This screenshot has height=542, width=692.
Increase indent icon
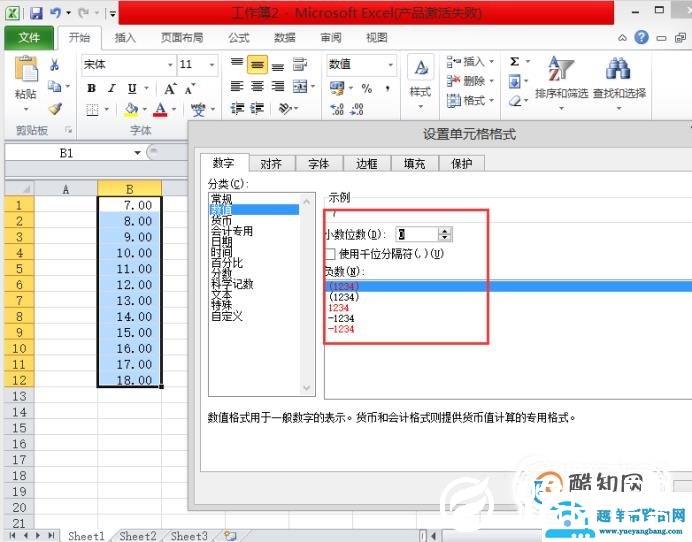[x=257, y=108]
